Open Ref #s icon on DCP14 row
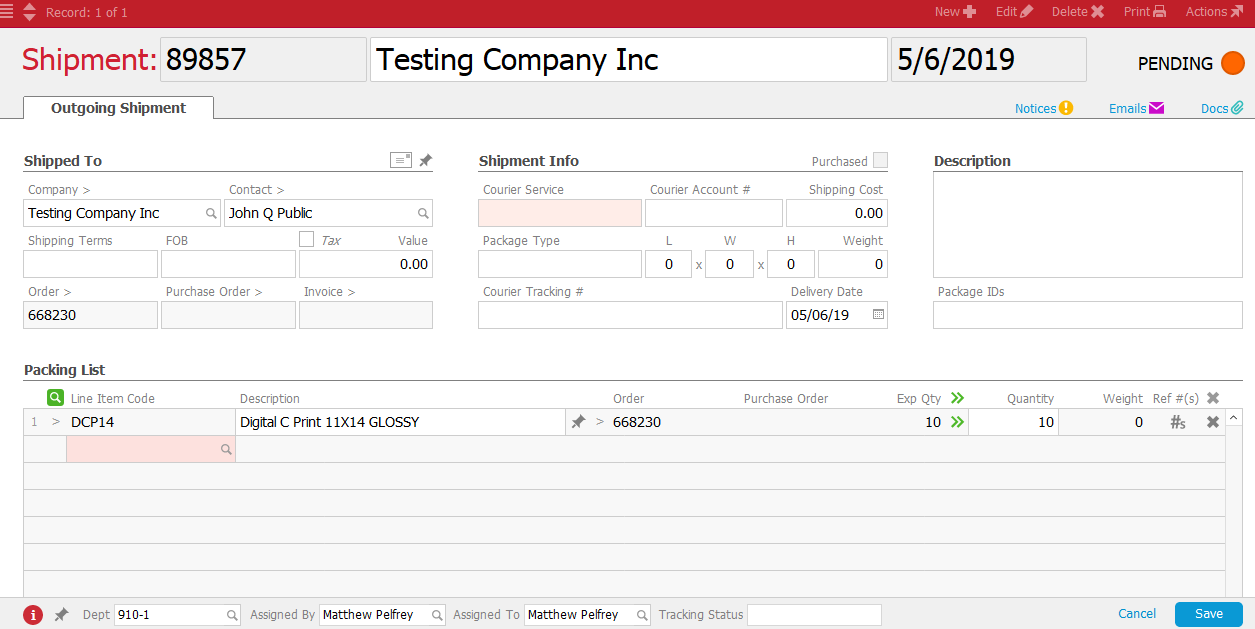 pos(1178,422)
